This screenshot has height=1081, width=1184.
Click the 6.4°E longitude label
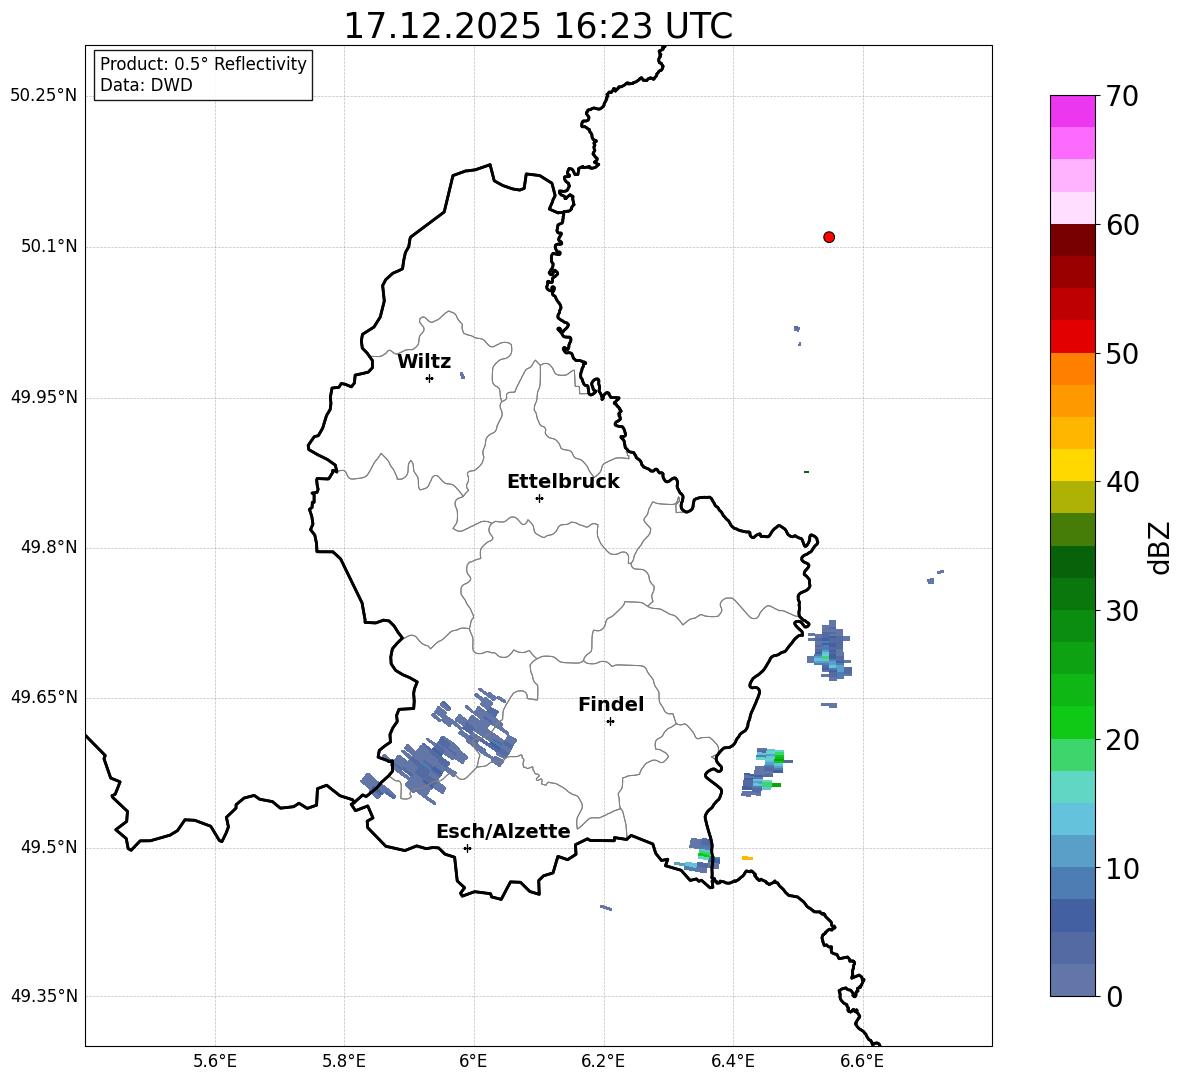click(732, 1061)
